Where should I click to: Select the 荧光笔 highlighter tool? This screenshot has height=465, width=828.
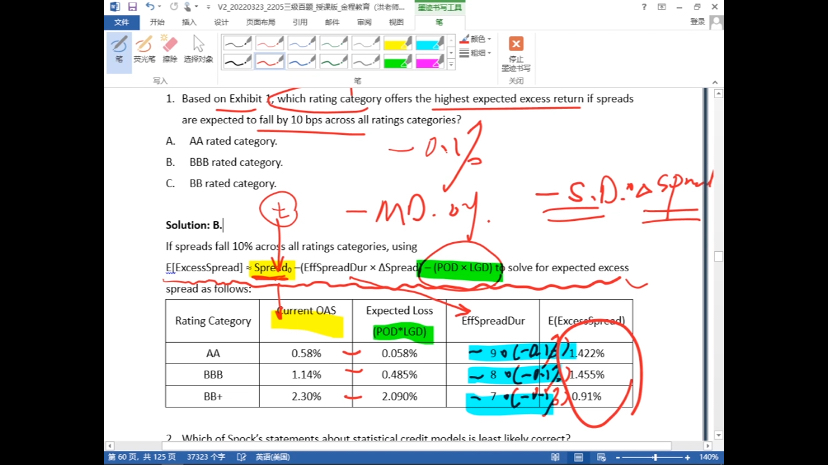(x=144, y=48)
